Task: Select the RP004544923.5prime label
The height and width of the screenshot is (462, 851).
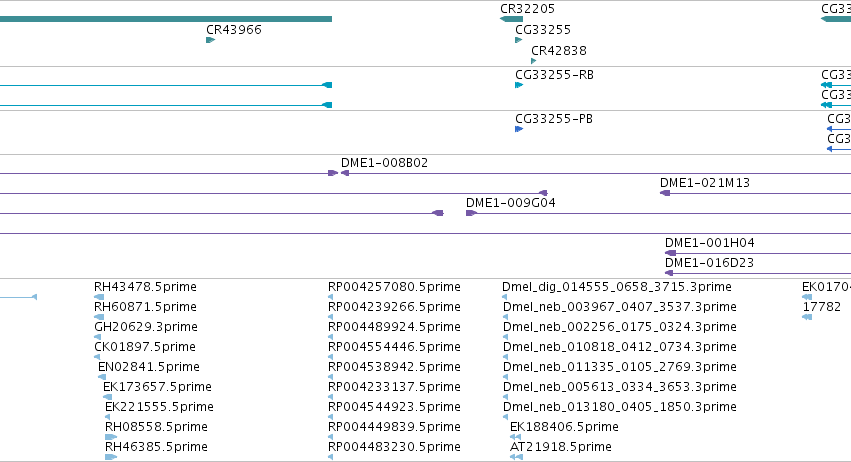Action: click(x=395, y=407)
